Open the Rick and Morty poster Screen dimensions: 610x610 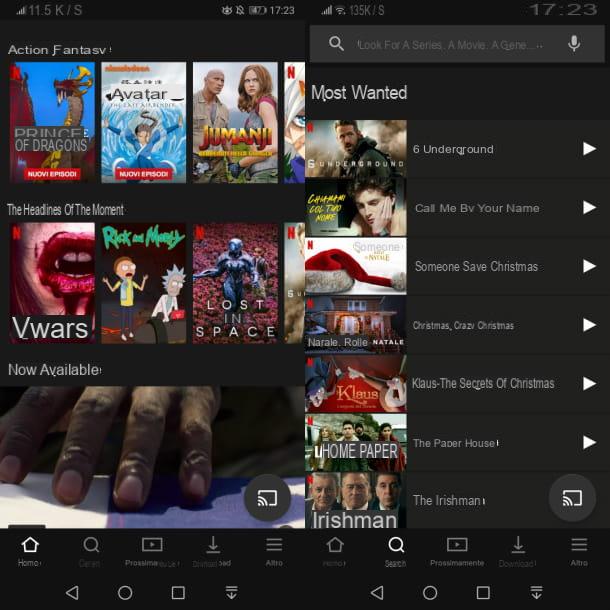[x=144, y=283]
